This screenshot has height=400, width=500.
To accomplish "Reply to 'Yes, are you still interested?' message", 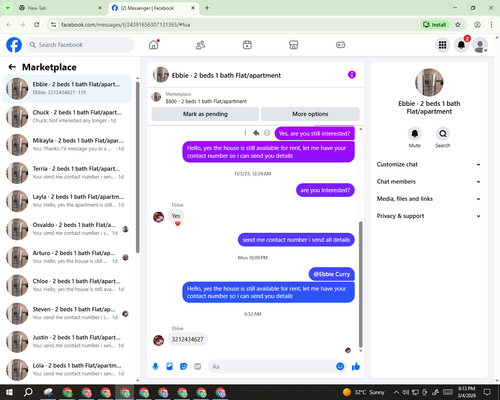I will [256, 133].
